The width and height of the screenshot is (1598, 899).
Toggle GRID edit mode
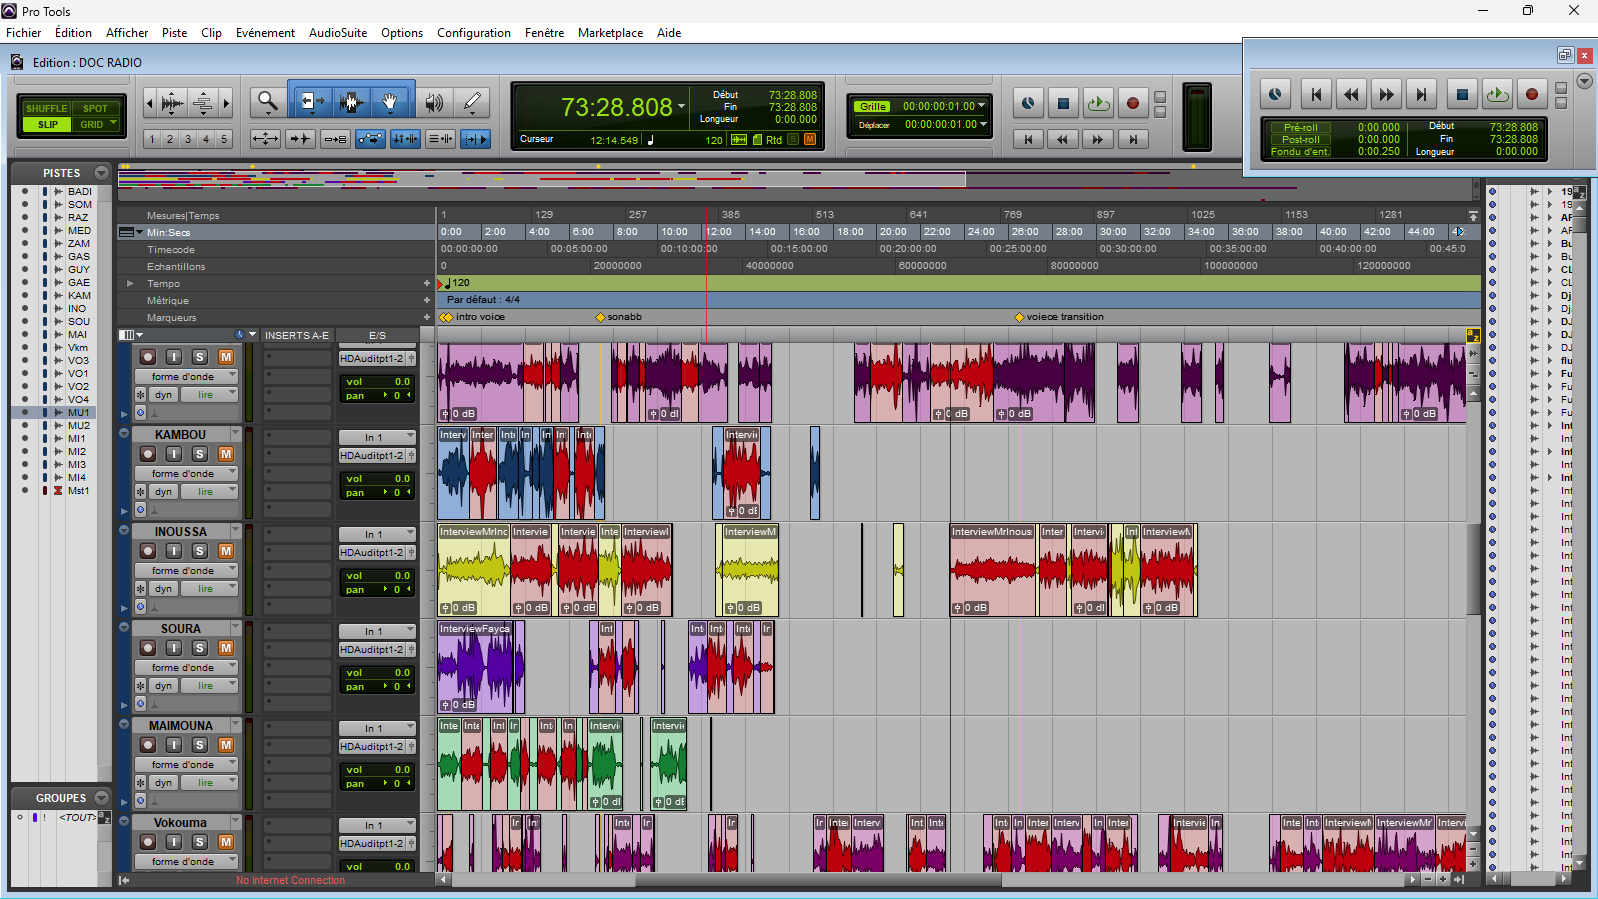[95, 125]
